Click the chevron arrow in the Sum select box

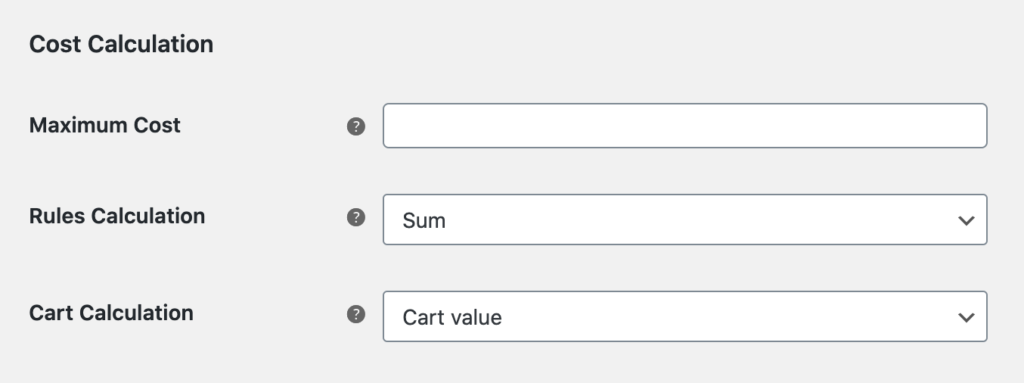click(x=966, y=221)
